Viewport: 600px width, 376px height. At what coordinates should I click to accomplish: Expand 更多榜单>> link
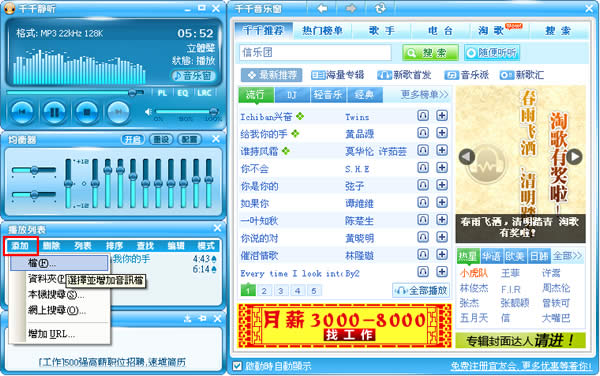pos(424,94)
